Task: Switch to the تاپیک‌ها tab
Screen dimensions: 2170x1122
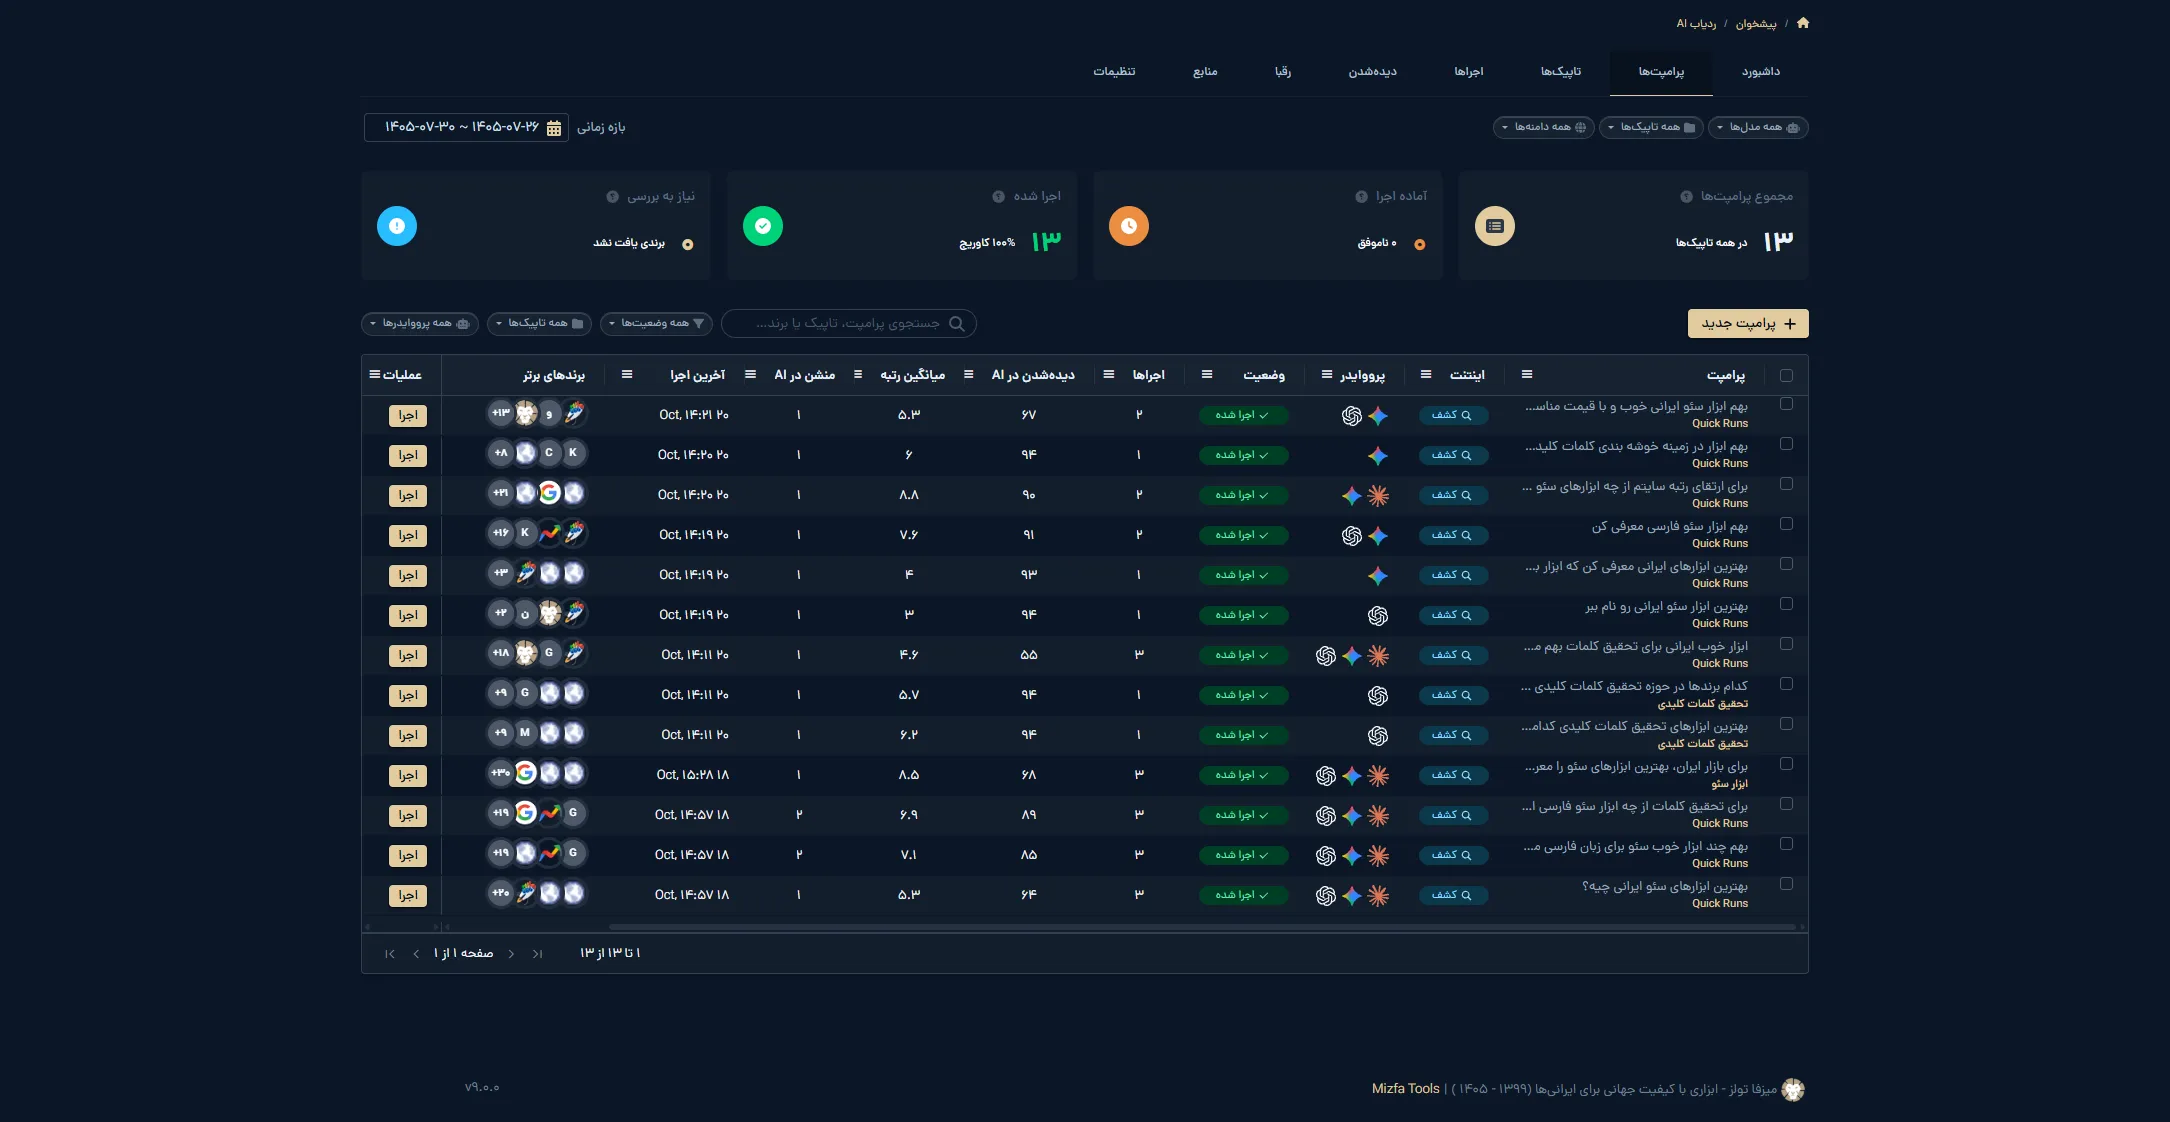Action: pyautogui.click(x=1561, y=72)
